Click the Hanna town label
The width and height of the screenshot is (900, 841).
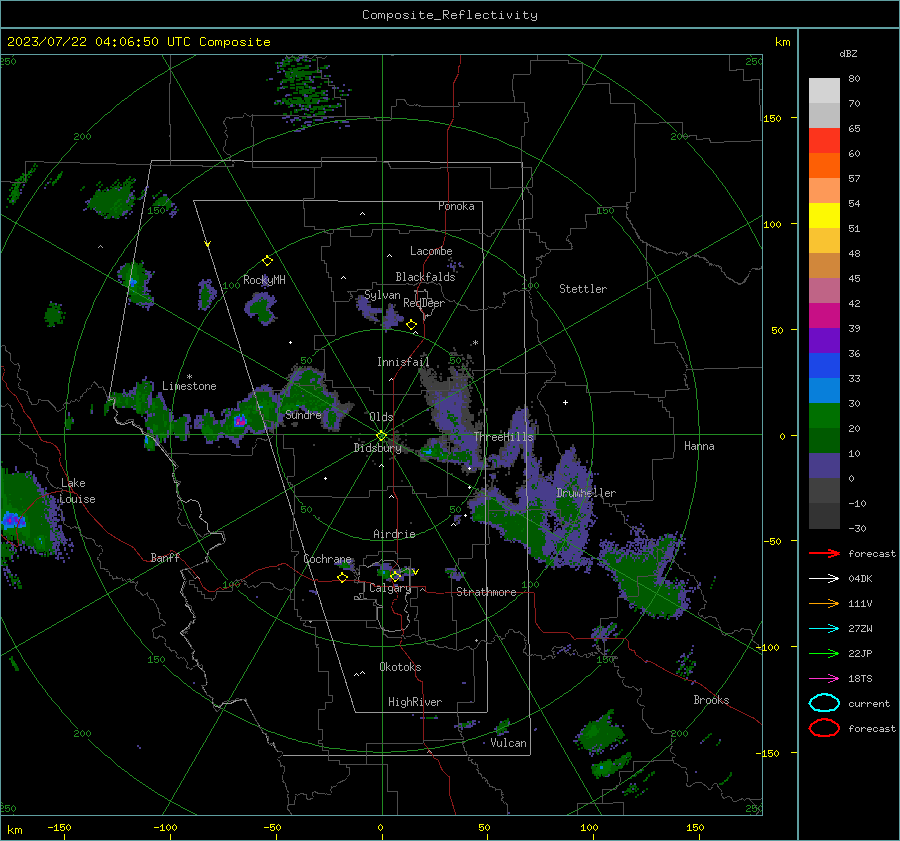coord(699,446)
